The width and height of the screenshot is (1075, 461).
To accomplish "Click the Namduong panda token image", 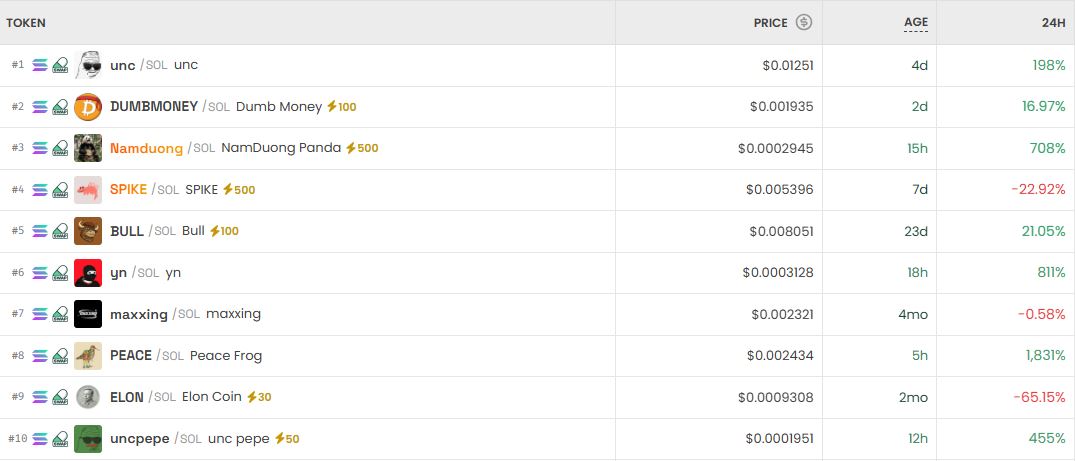I will (88, 148).
